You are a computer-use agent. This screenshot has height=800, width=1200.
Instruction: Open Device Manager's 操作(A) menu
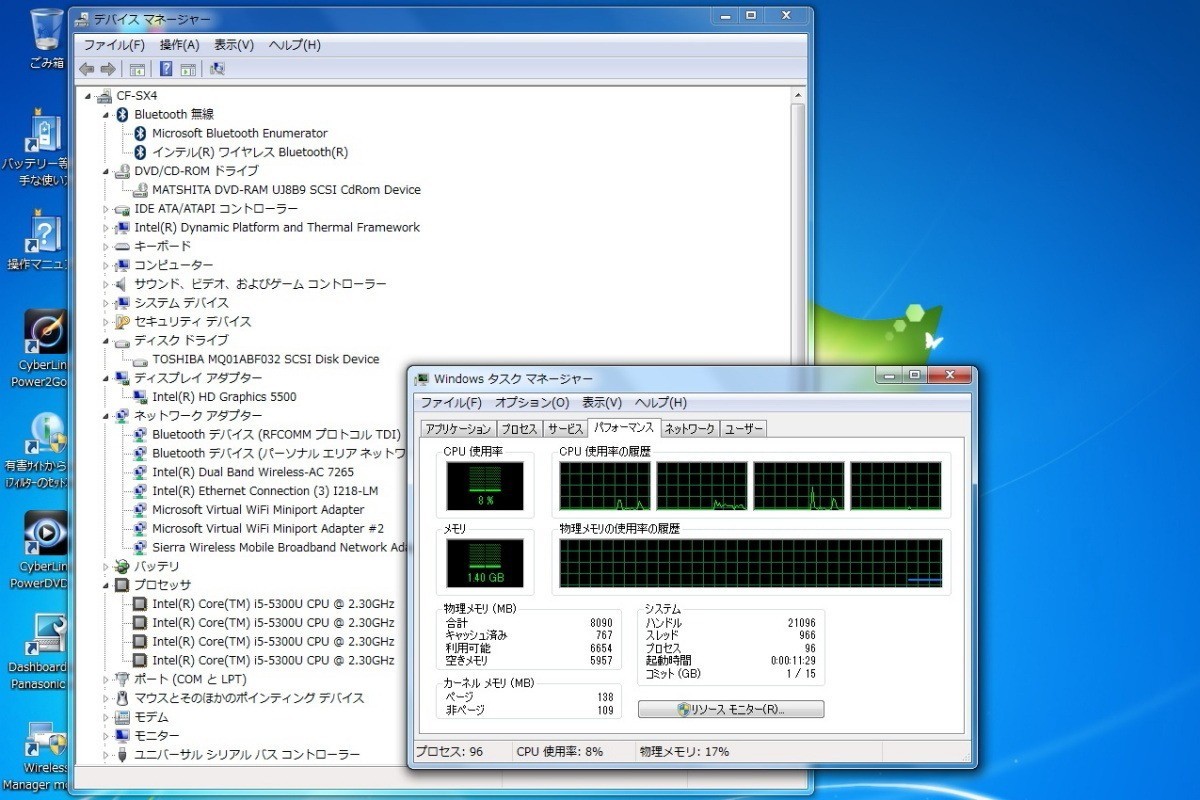(180, 45)
